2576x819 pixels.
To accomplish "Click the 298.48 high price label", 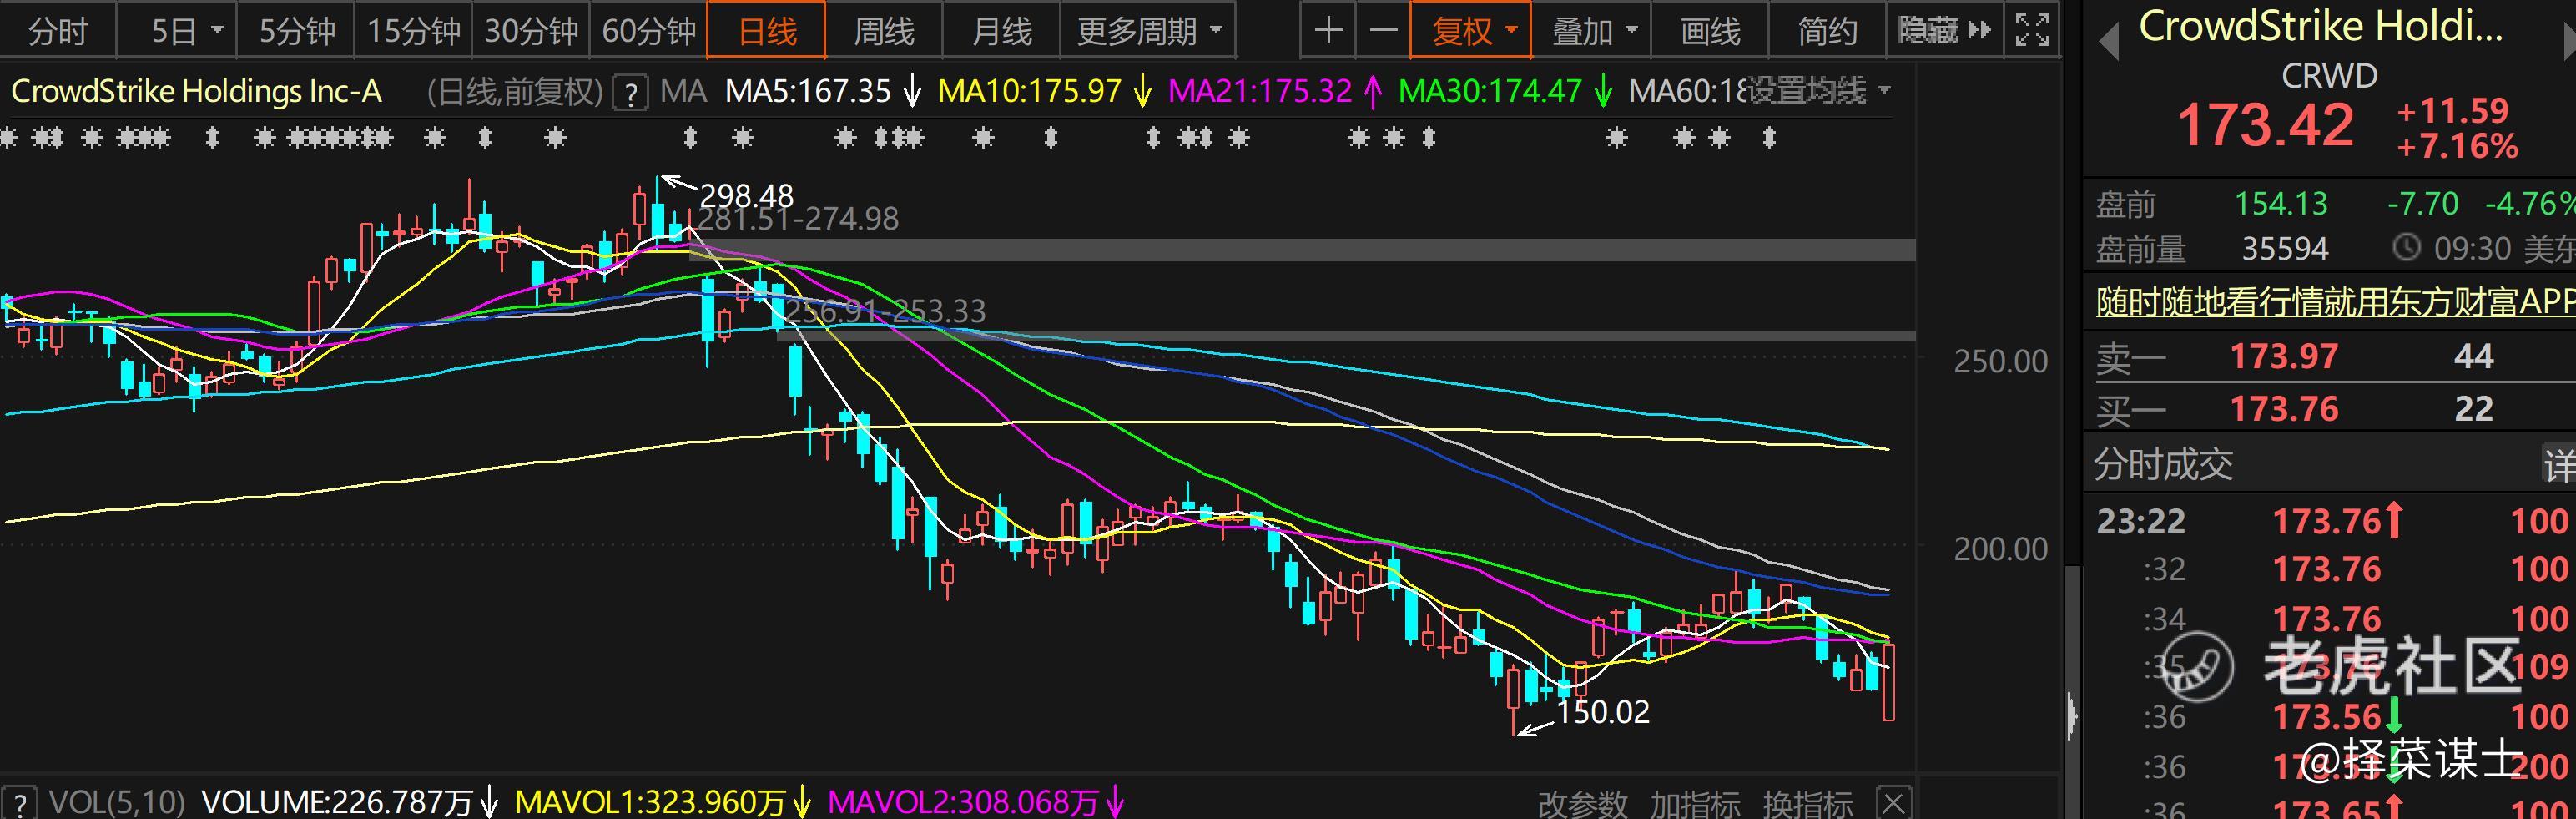I will point(746,195).
